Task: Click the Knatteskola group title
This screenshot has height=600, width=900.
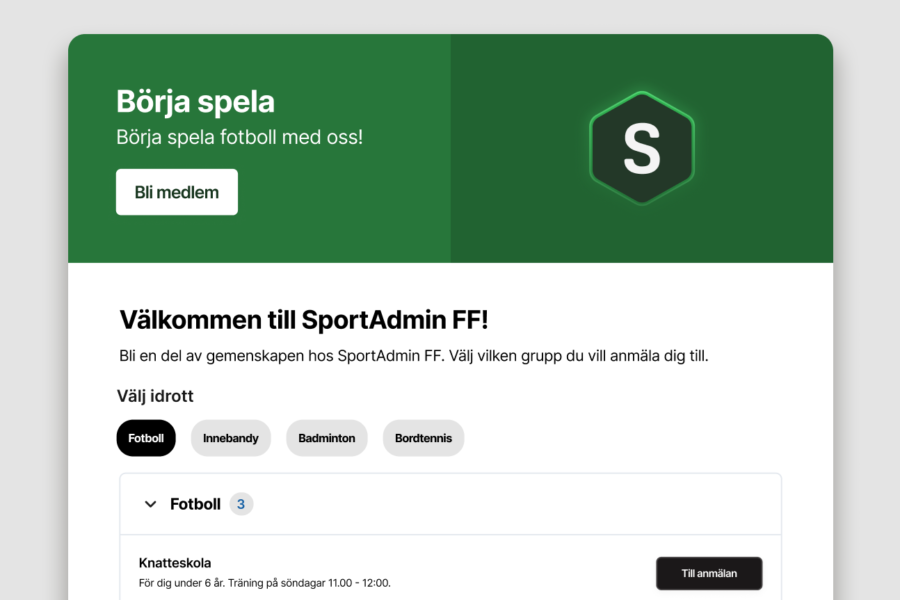Action: click(175, 563)
